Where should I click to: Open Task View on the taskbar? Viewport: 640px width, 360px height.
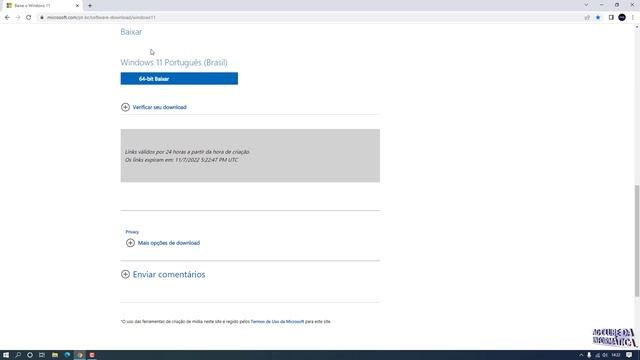point(42,355)
